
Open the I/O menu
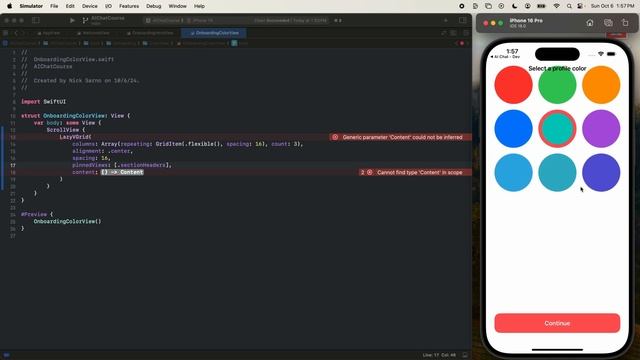point(108,6)
